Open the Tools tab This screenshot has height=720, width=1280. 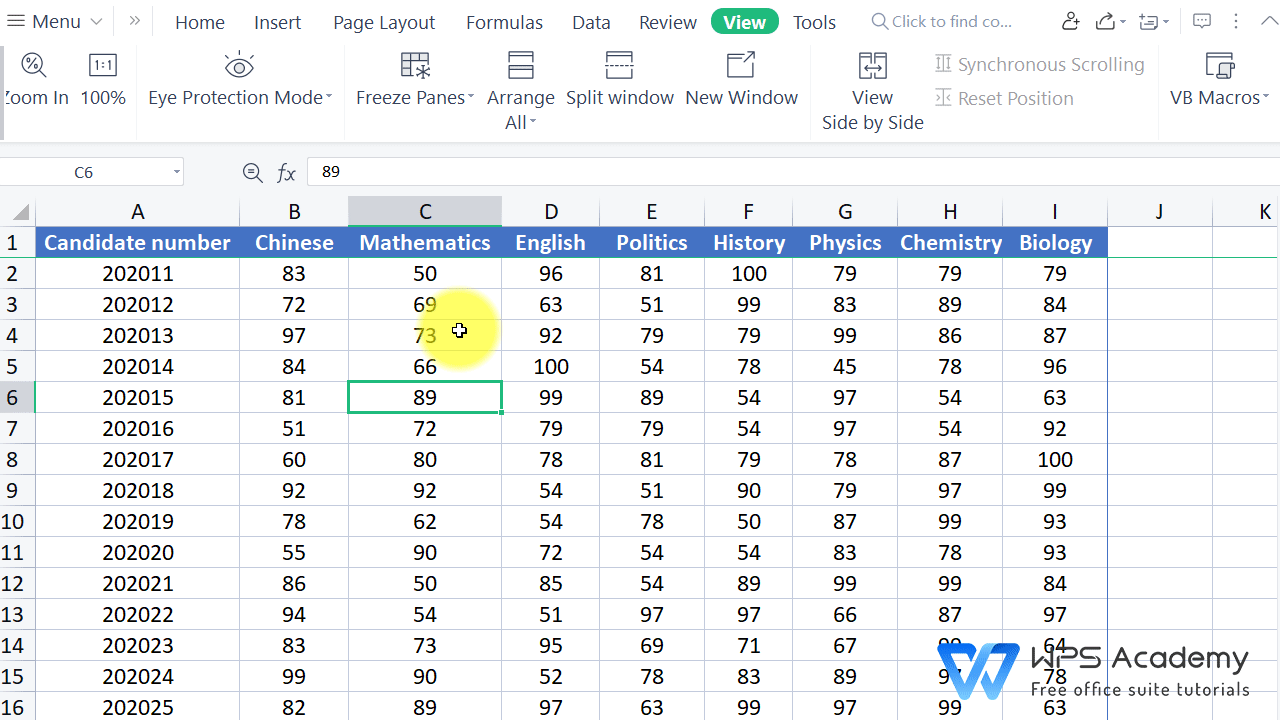814,21
